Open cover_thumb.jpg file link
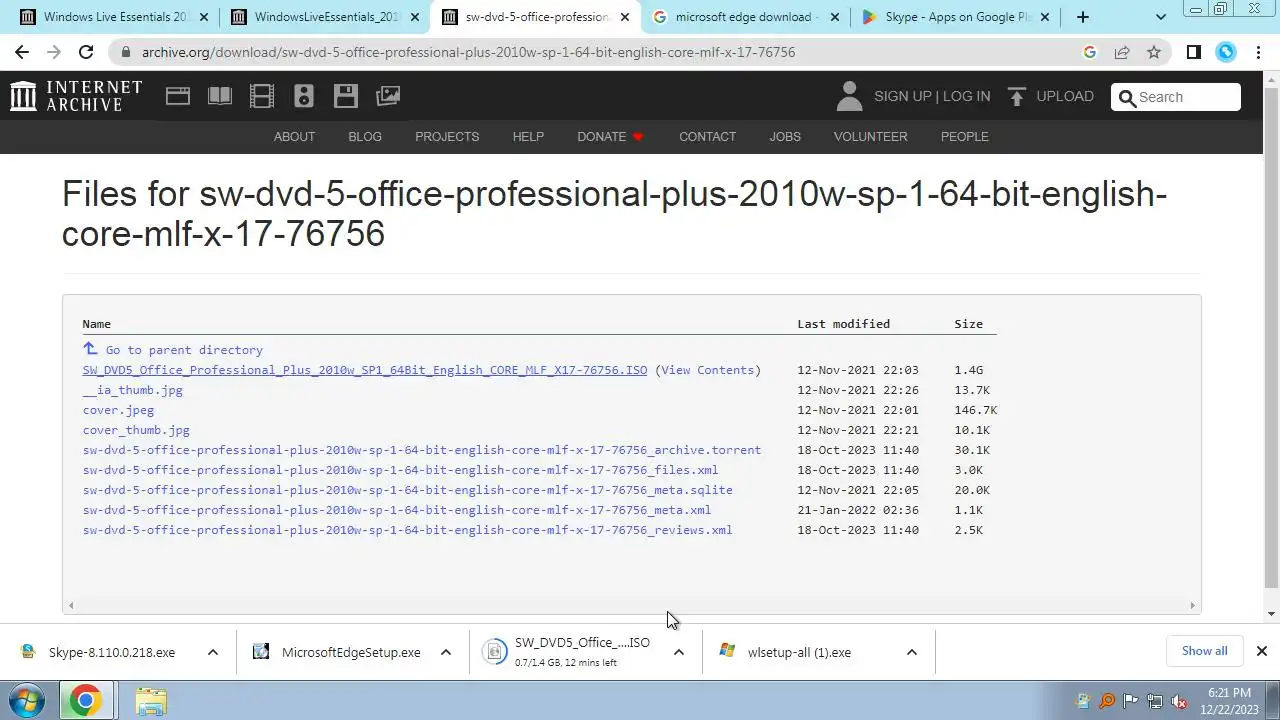Screen dimensions: 1280x720 coord(136,430)
